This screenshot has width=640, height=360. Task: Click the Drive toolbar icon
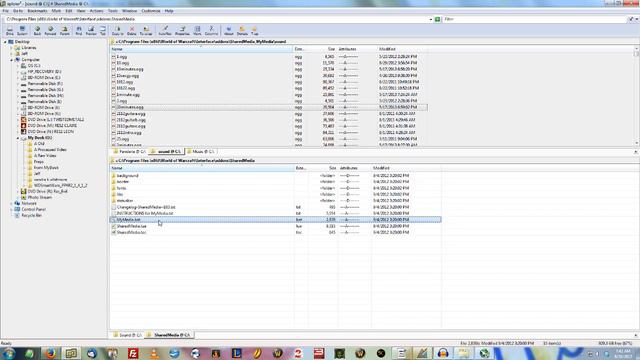pos(9,30)
